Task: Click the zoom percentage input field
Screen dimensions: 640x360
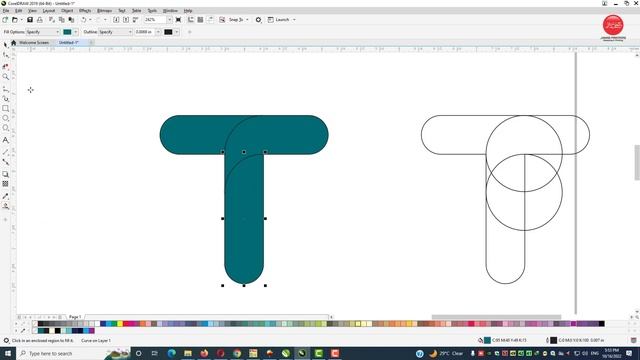Action: [155, 20]
